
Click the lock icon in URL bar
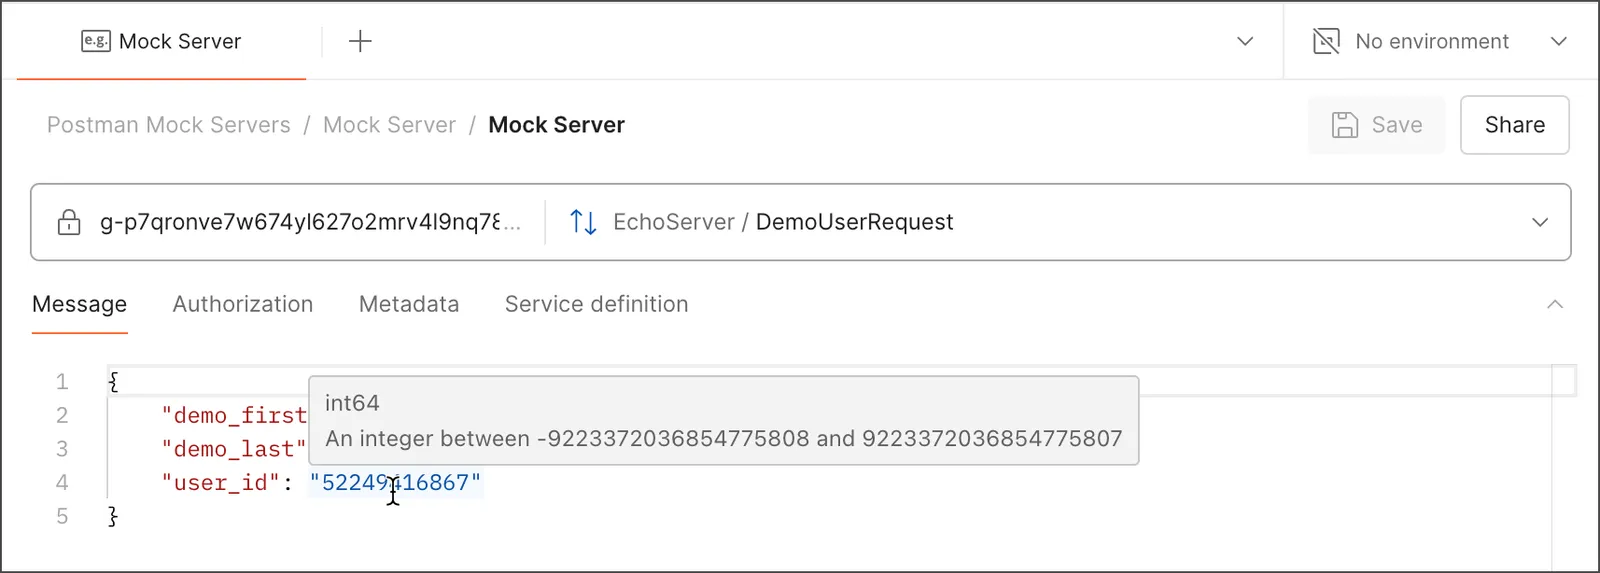(69, 222)
